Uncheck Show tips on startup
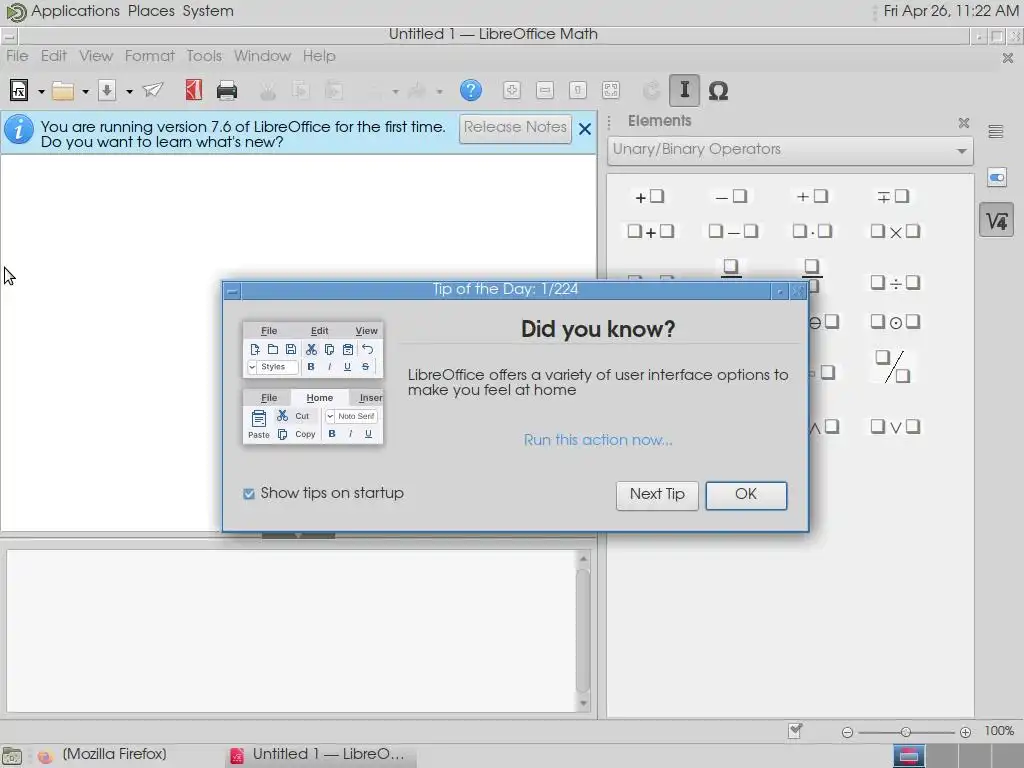 click(249, 494)
